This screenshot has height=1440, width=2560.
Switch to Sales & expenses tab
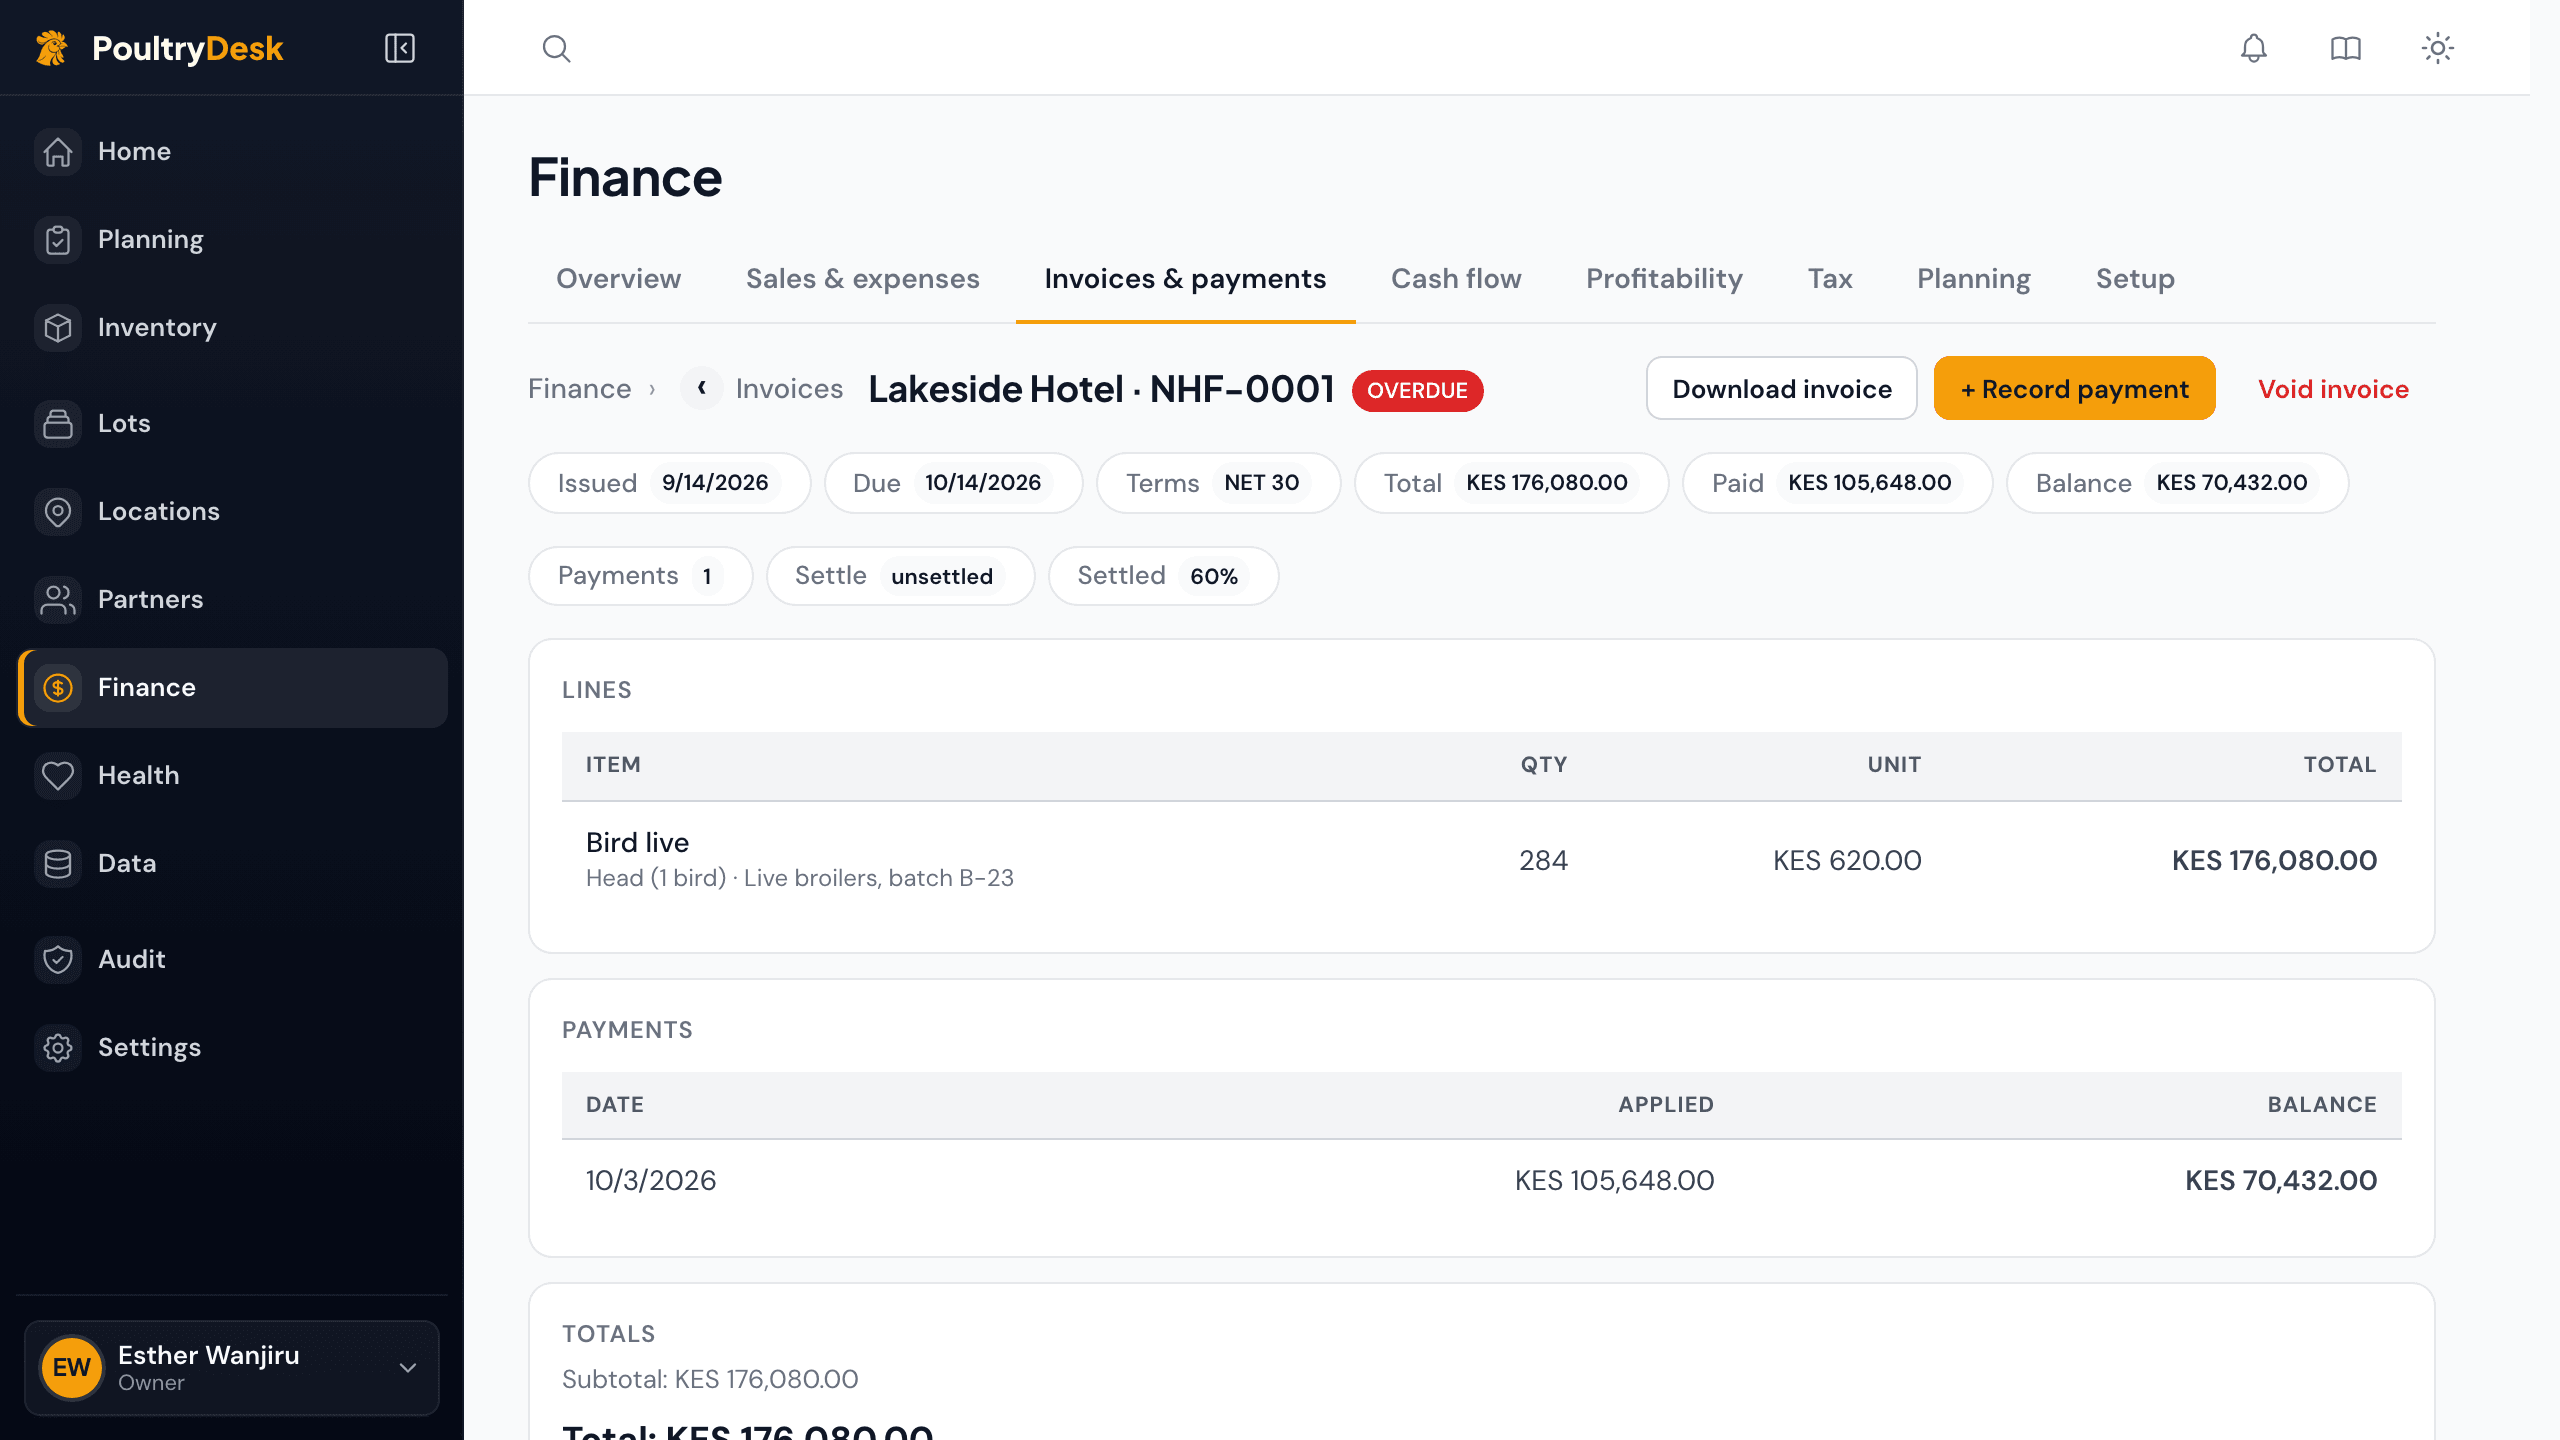click(862, 279)
